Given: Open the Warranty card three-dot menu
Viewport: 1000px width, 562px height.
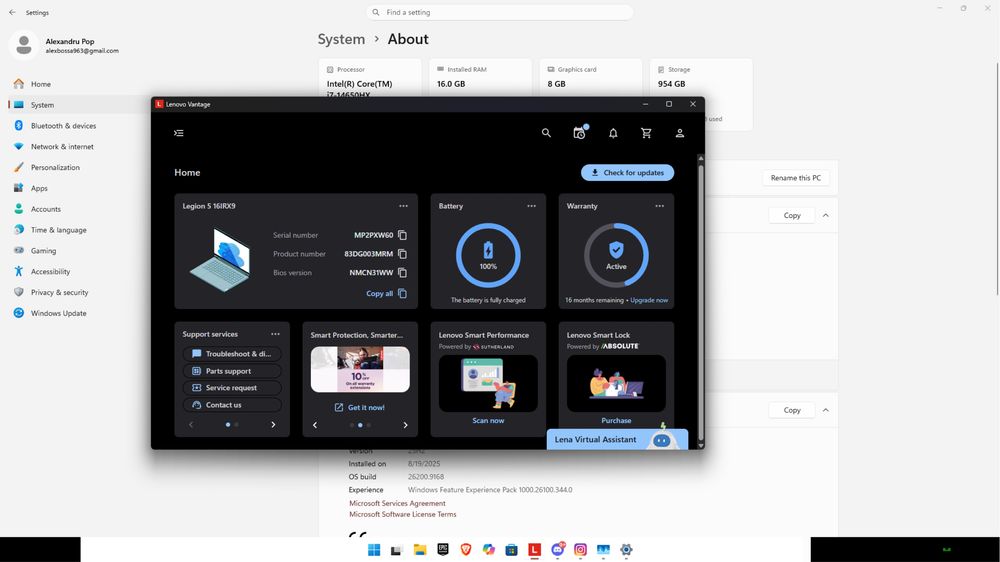Looking at the screenshot, I should coord(659,206).
